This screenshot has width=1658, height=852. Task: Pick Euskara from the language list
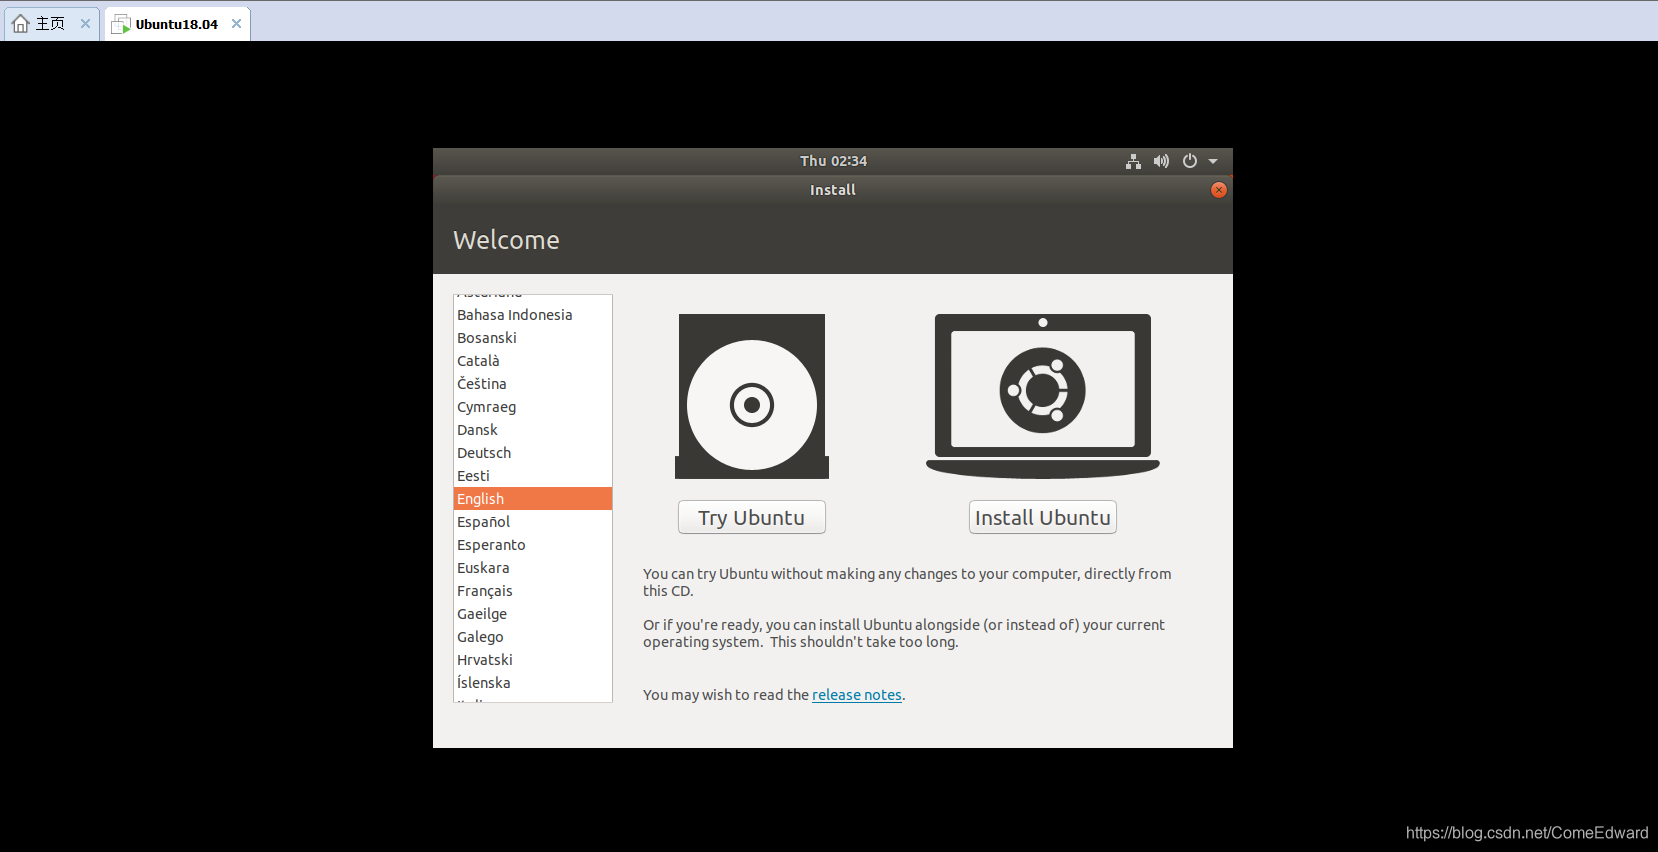tap(533, 568)
